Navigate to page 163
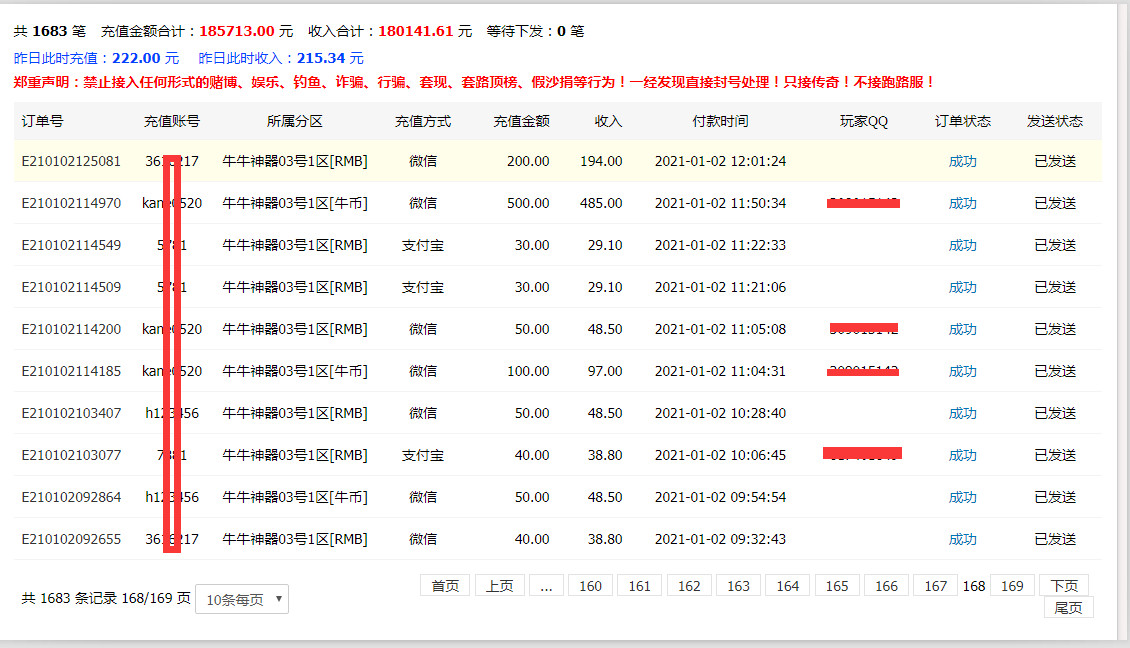The width and height of the screenshot is (1130, 648). pos(738,586)
